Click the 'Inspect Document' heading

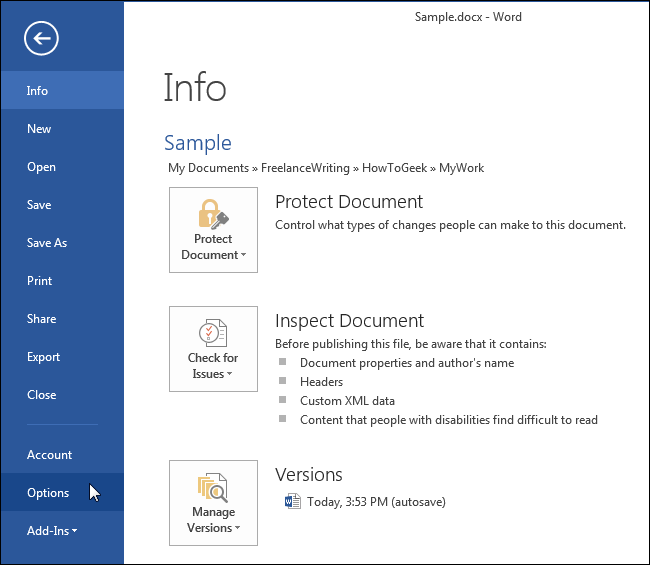click(349, 321)
